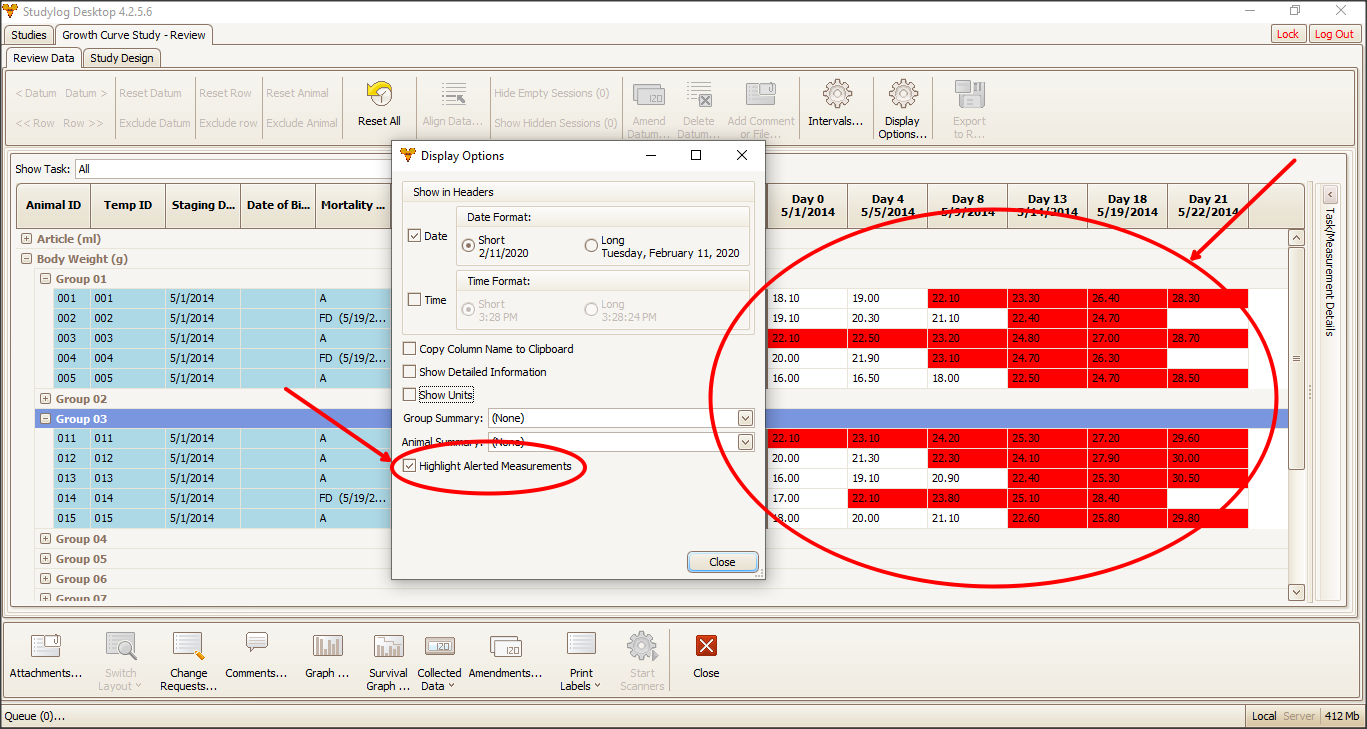Image resolution: width=1367 pixels, height=729 pixels.
Task: Open Display Options from toolbar
Action: point(903,110)
